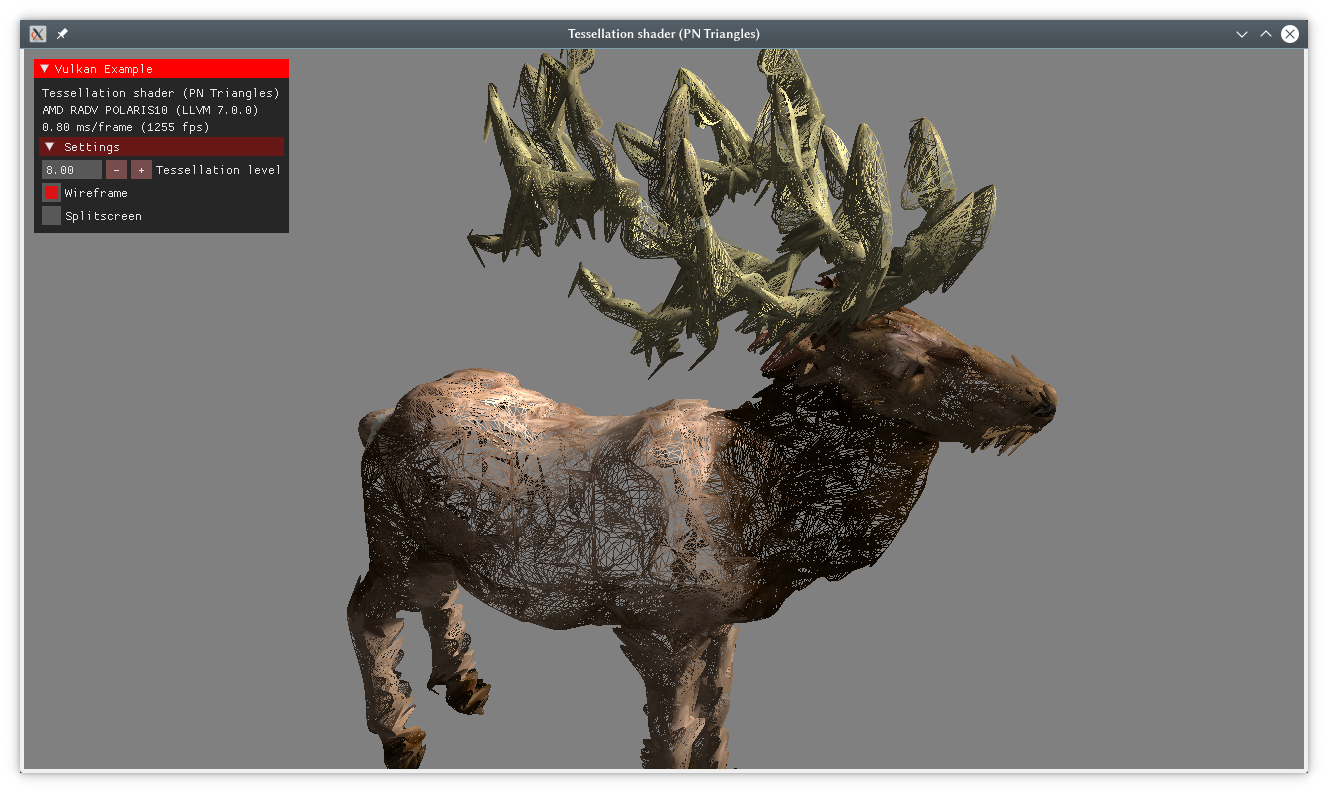Click the X11 application icon in title bar
The height and width of the screenshot is (793, 1328).
pyautogui.click(x=38, y=34)
